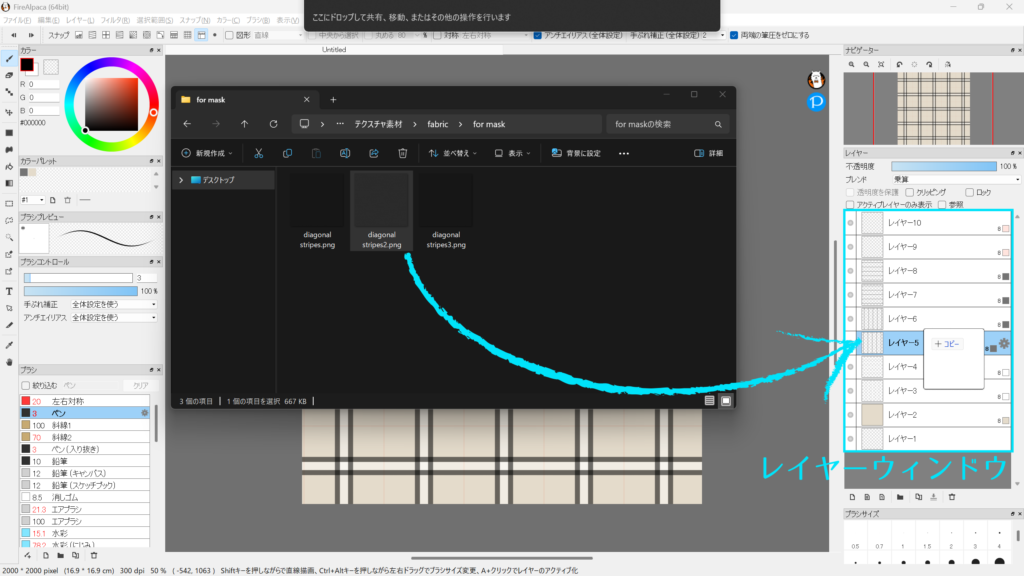Click the rotate-left icon in the Navigator panel

click(x=900, y=65)
